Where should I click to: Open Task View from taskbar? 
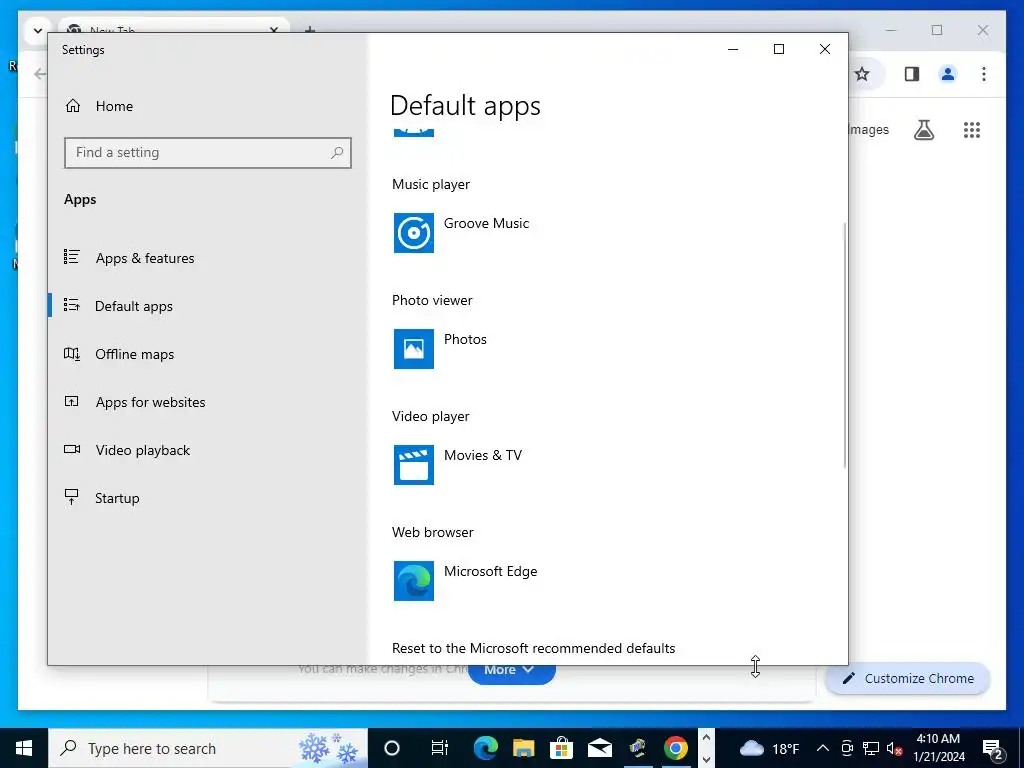(440, 748)
